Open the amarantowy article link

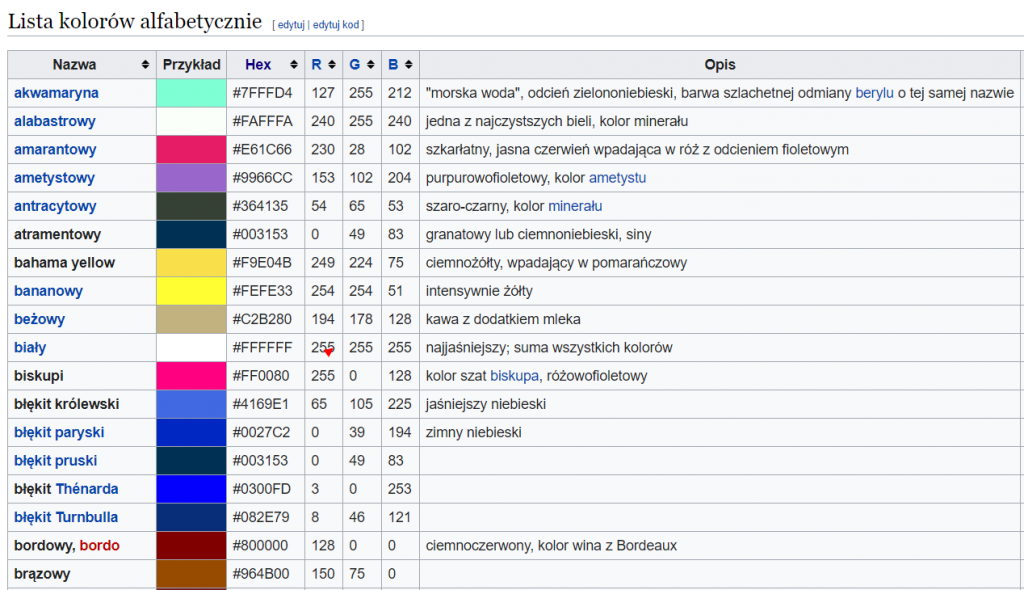point(56,150)
